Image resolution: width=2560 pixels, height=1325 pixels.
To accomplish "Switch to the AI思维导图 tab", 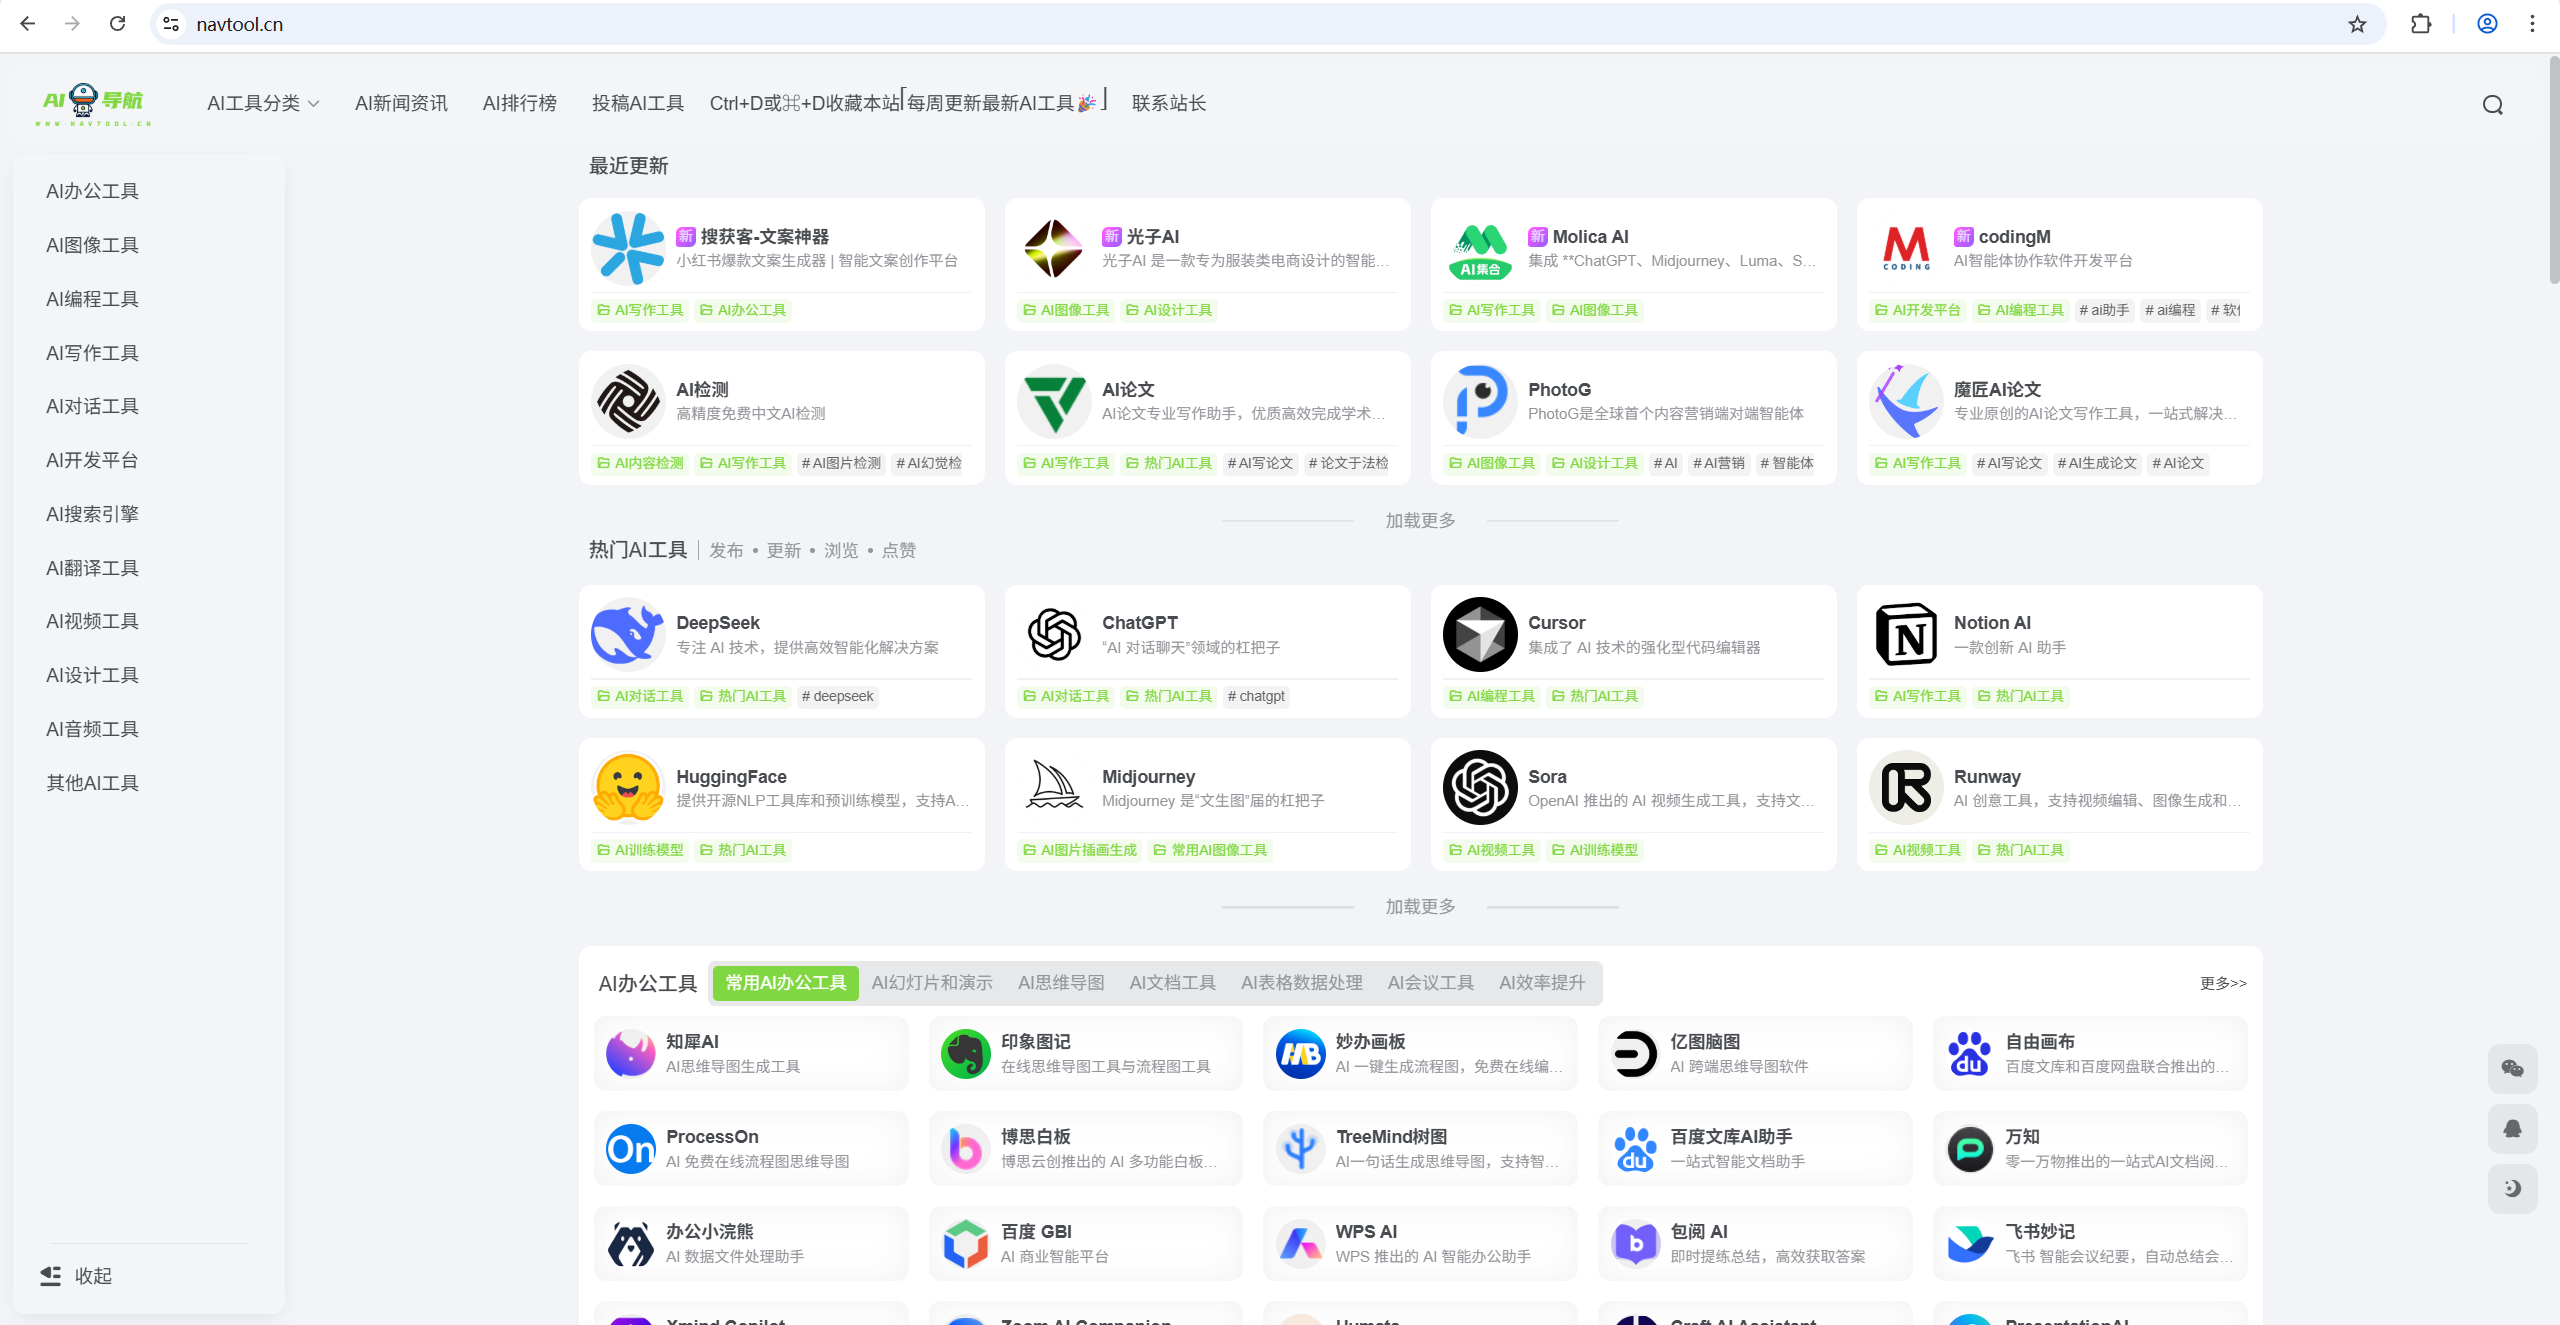I will 1060,983.
